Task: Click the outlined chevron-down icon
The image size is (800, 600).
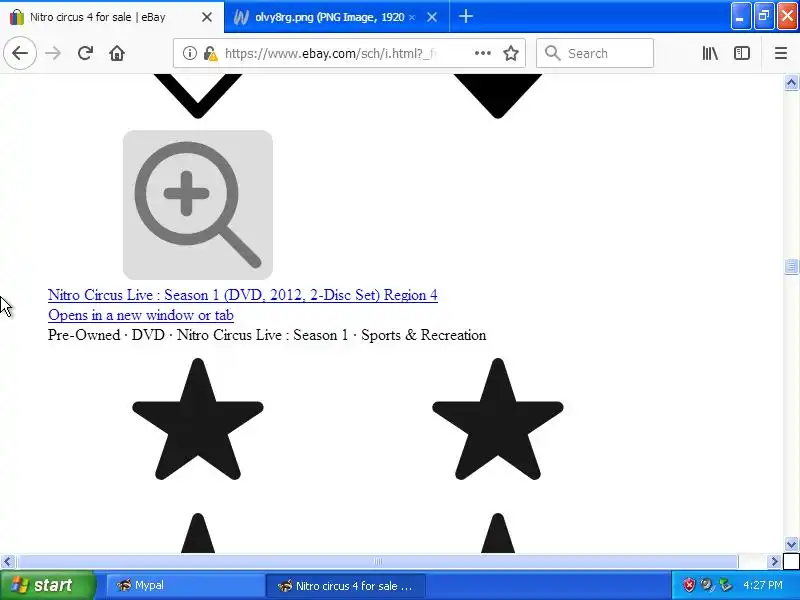Action: pyautogui.click(x=198, y=96)
